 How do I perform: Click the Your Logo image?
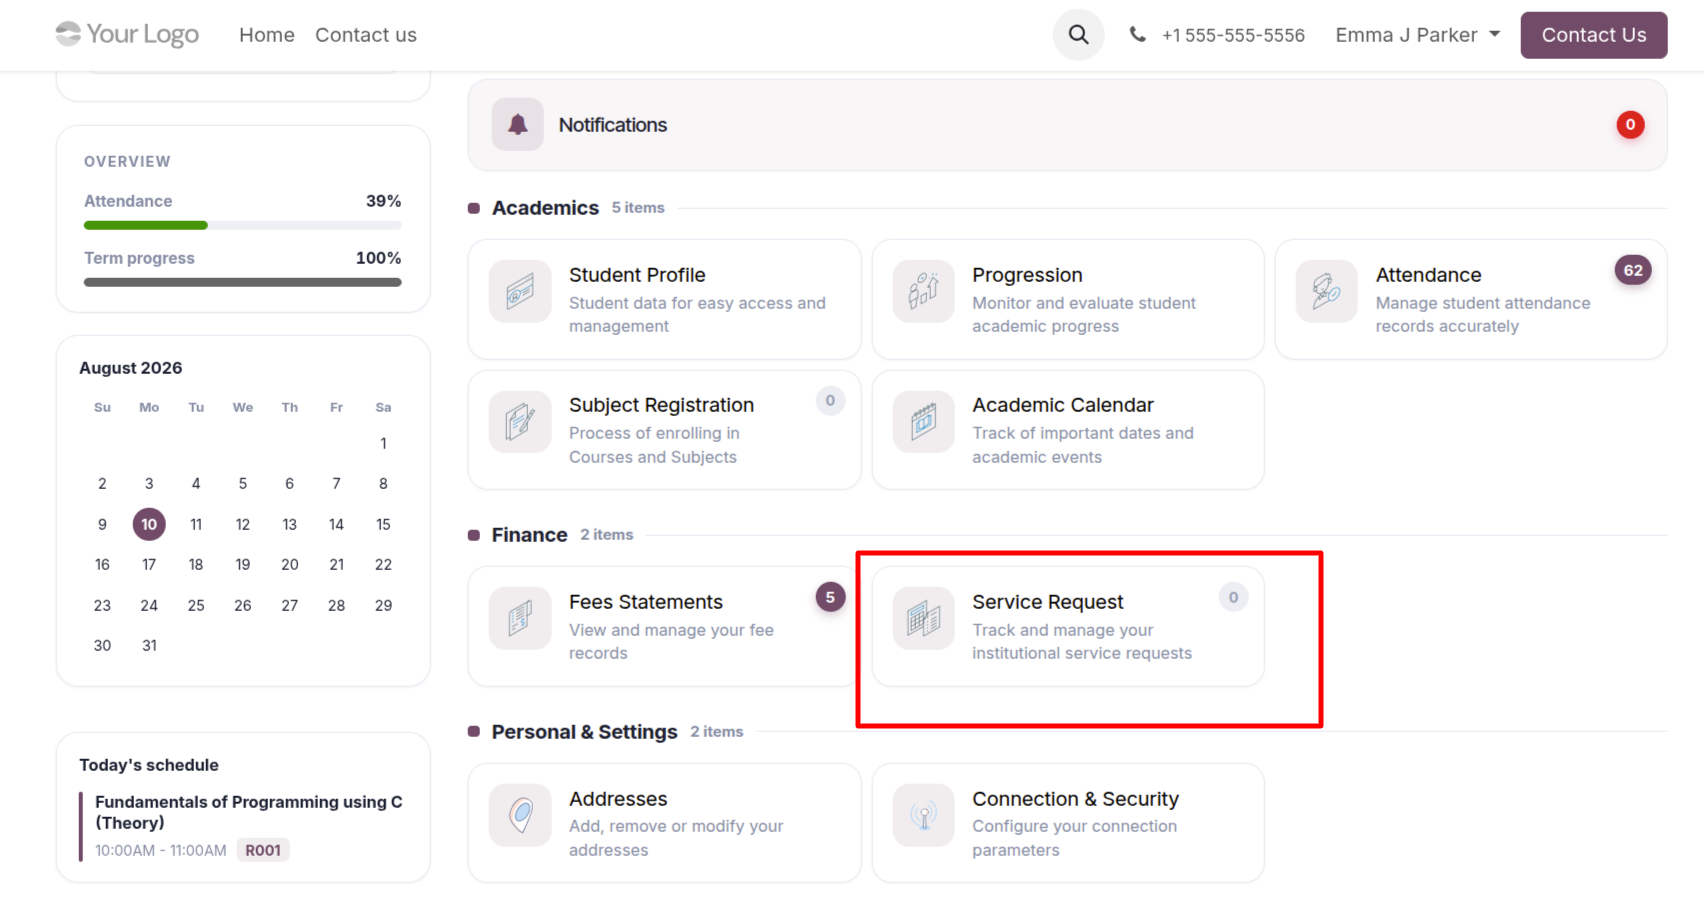(x=127, y=35)
